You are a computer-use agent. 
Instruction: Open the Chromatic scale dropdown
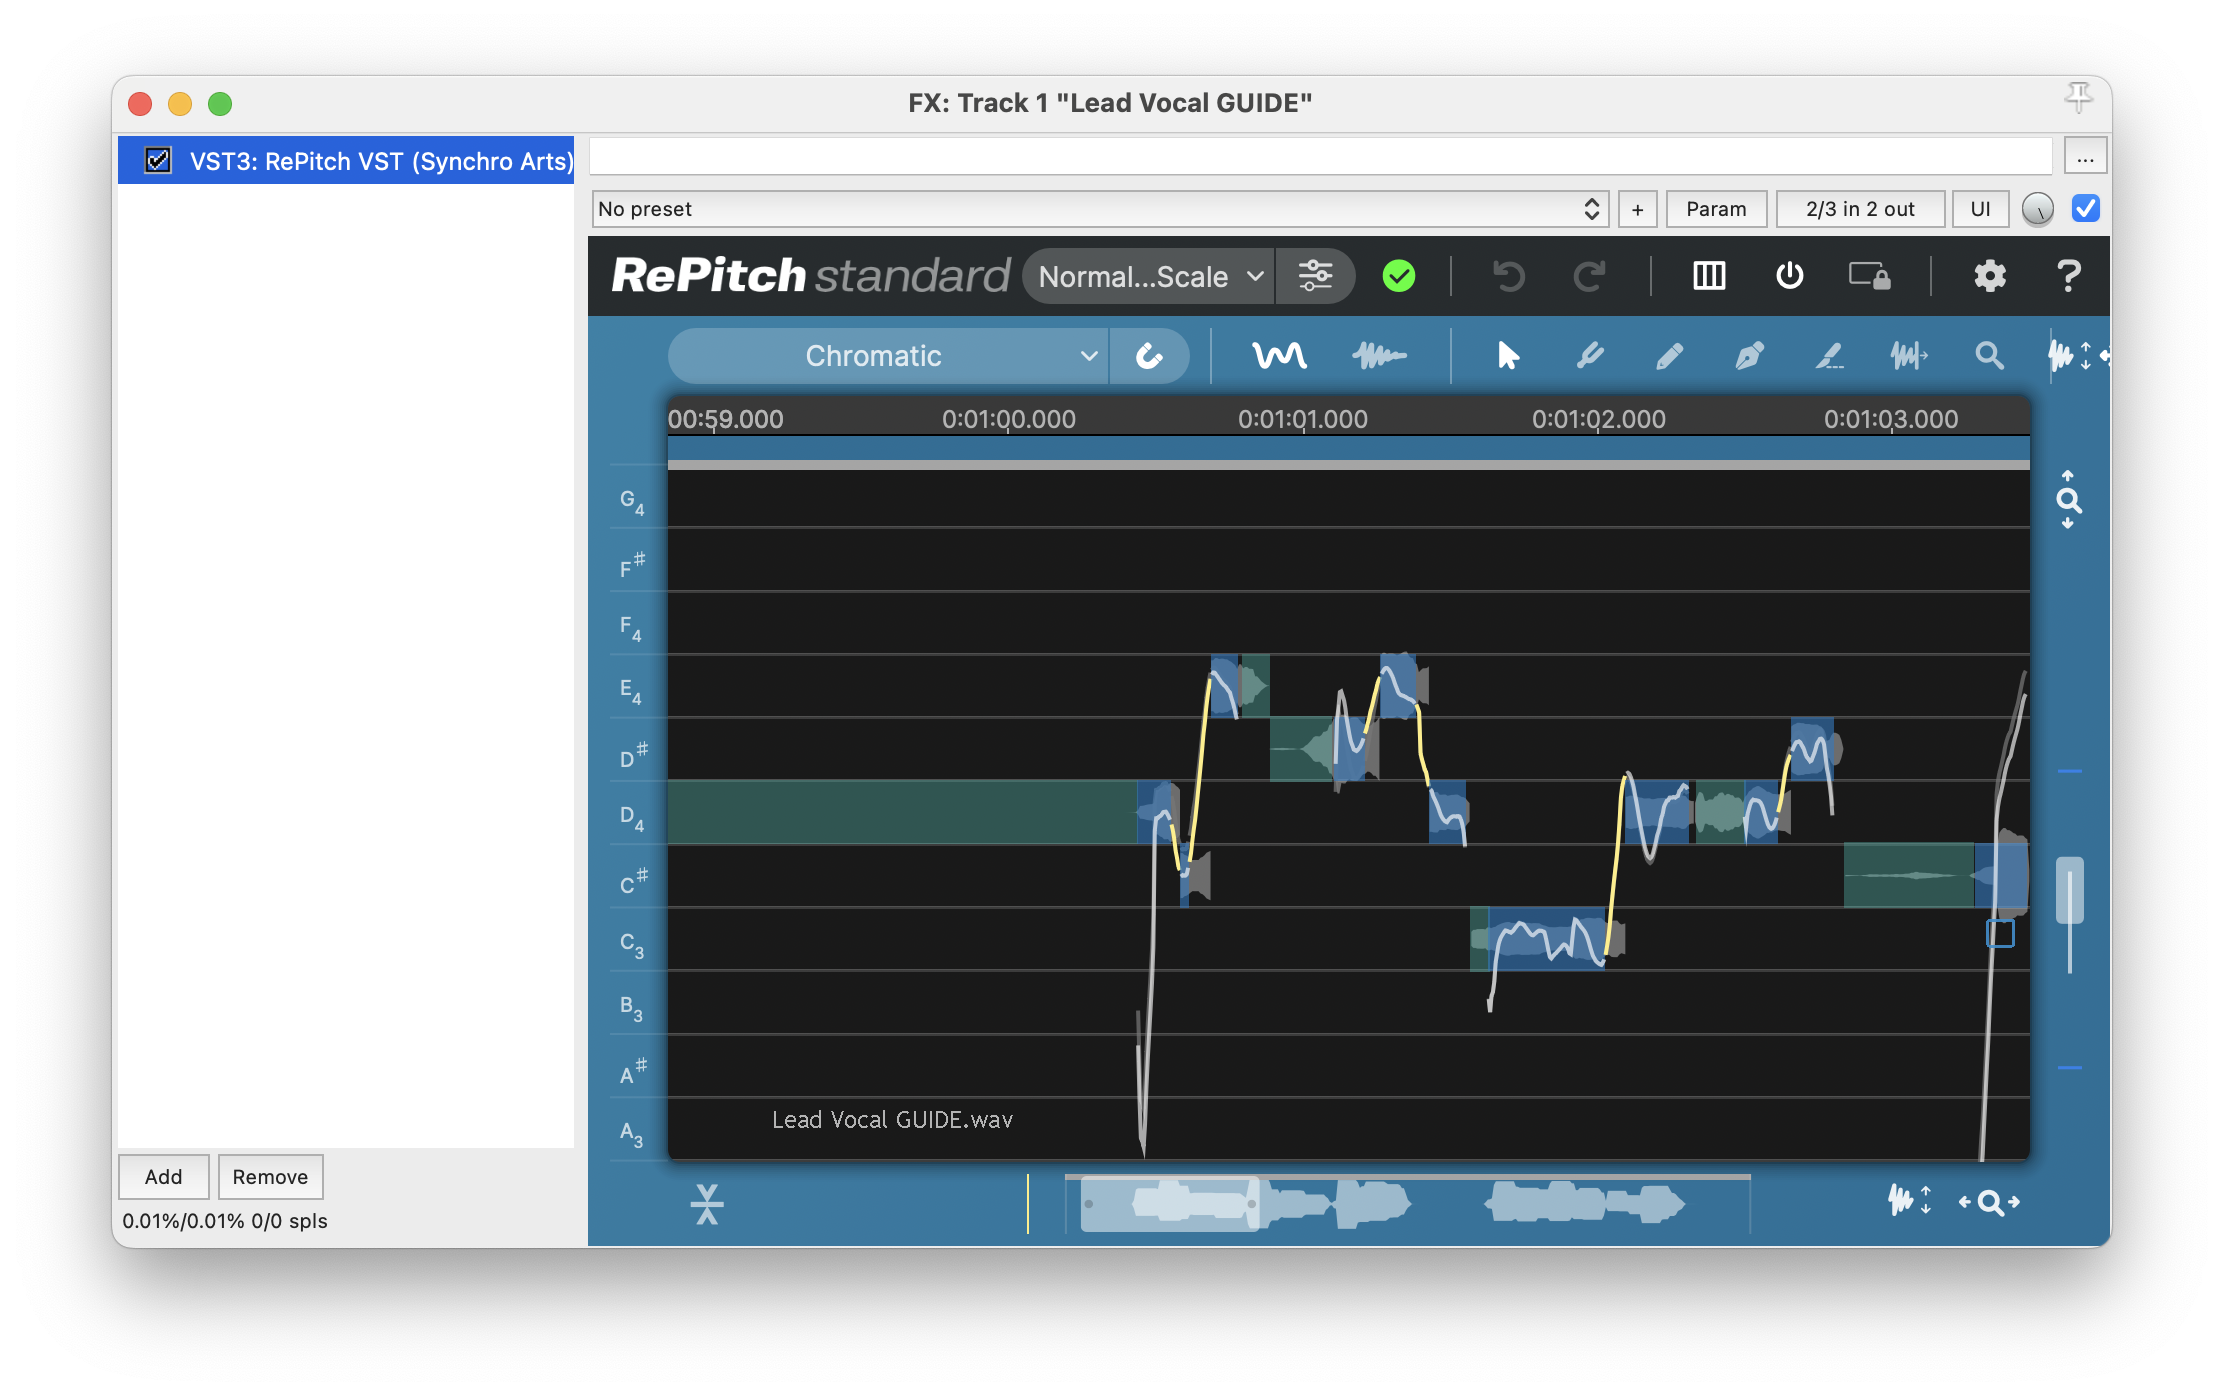click(888, 356)
